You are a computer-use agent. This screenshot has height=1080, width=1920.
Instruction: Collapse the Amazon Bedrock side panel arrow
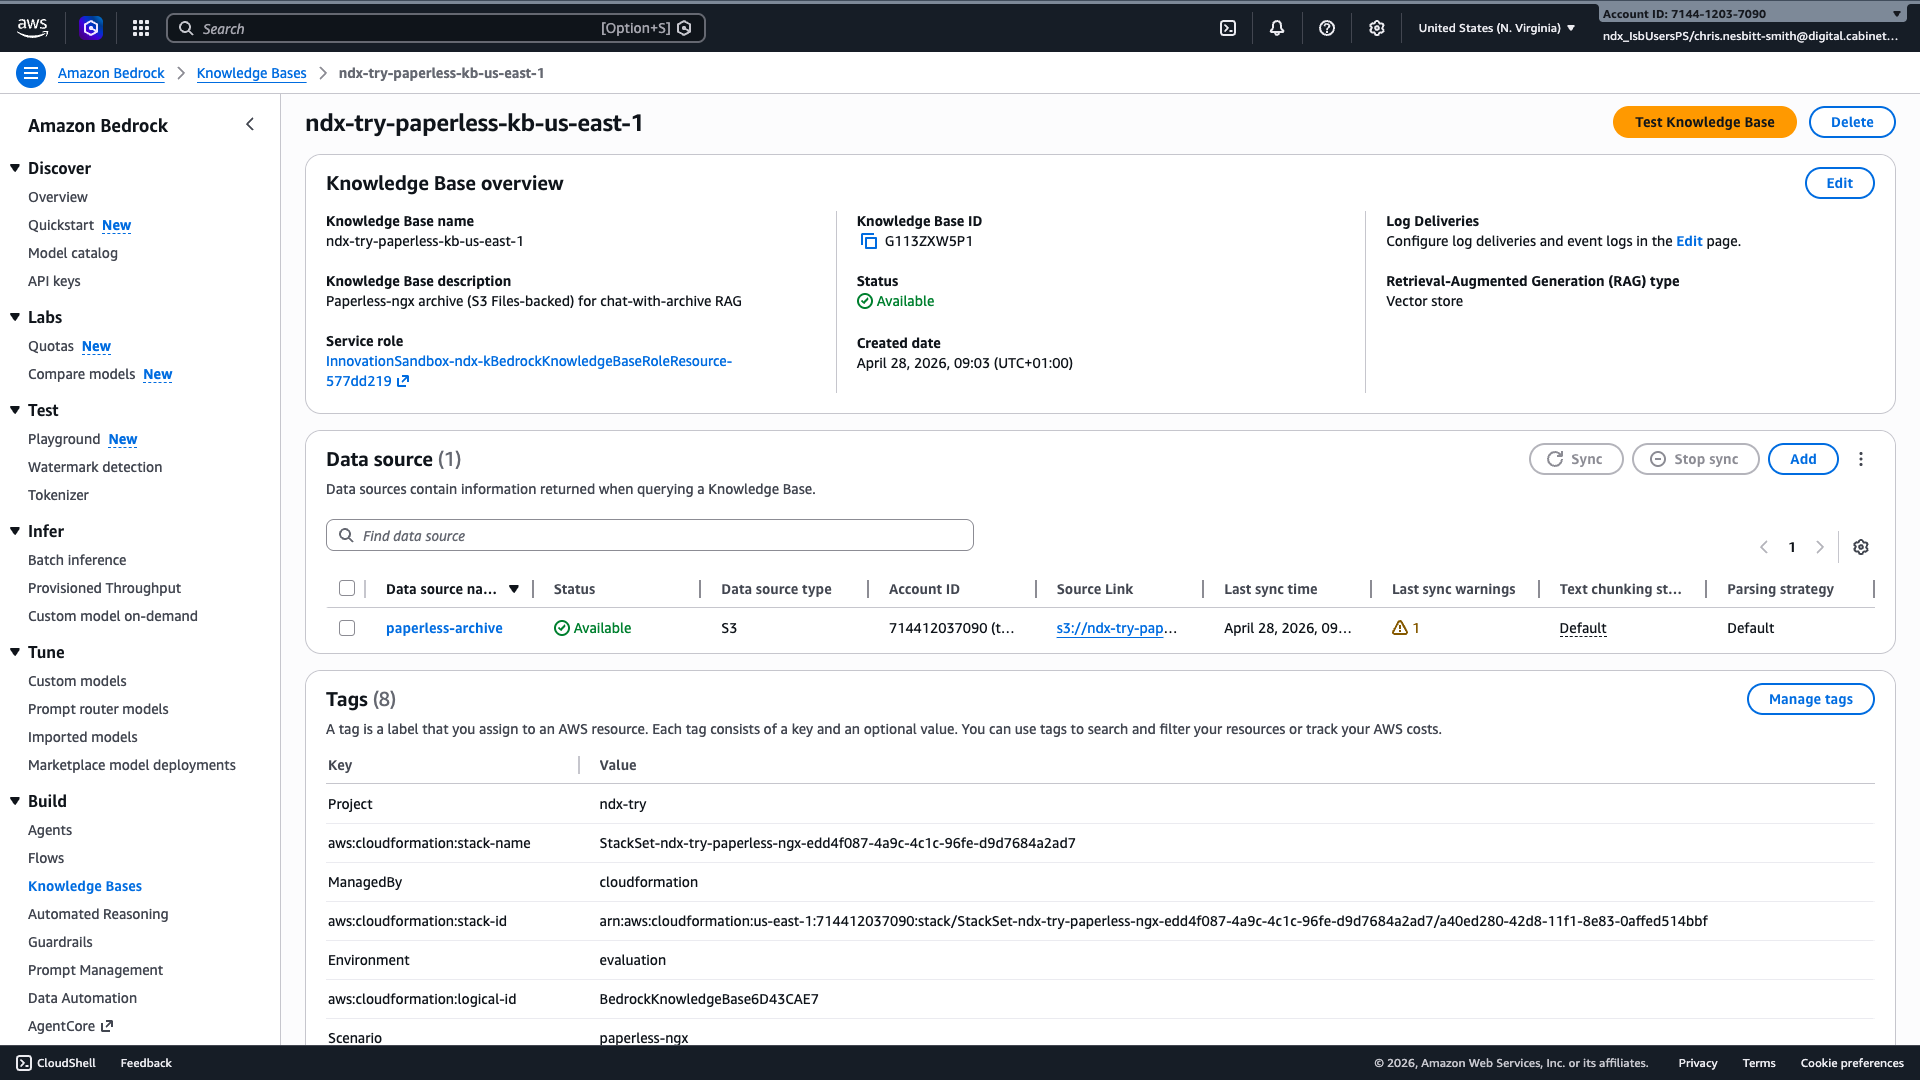250,125
